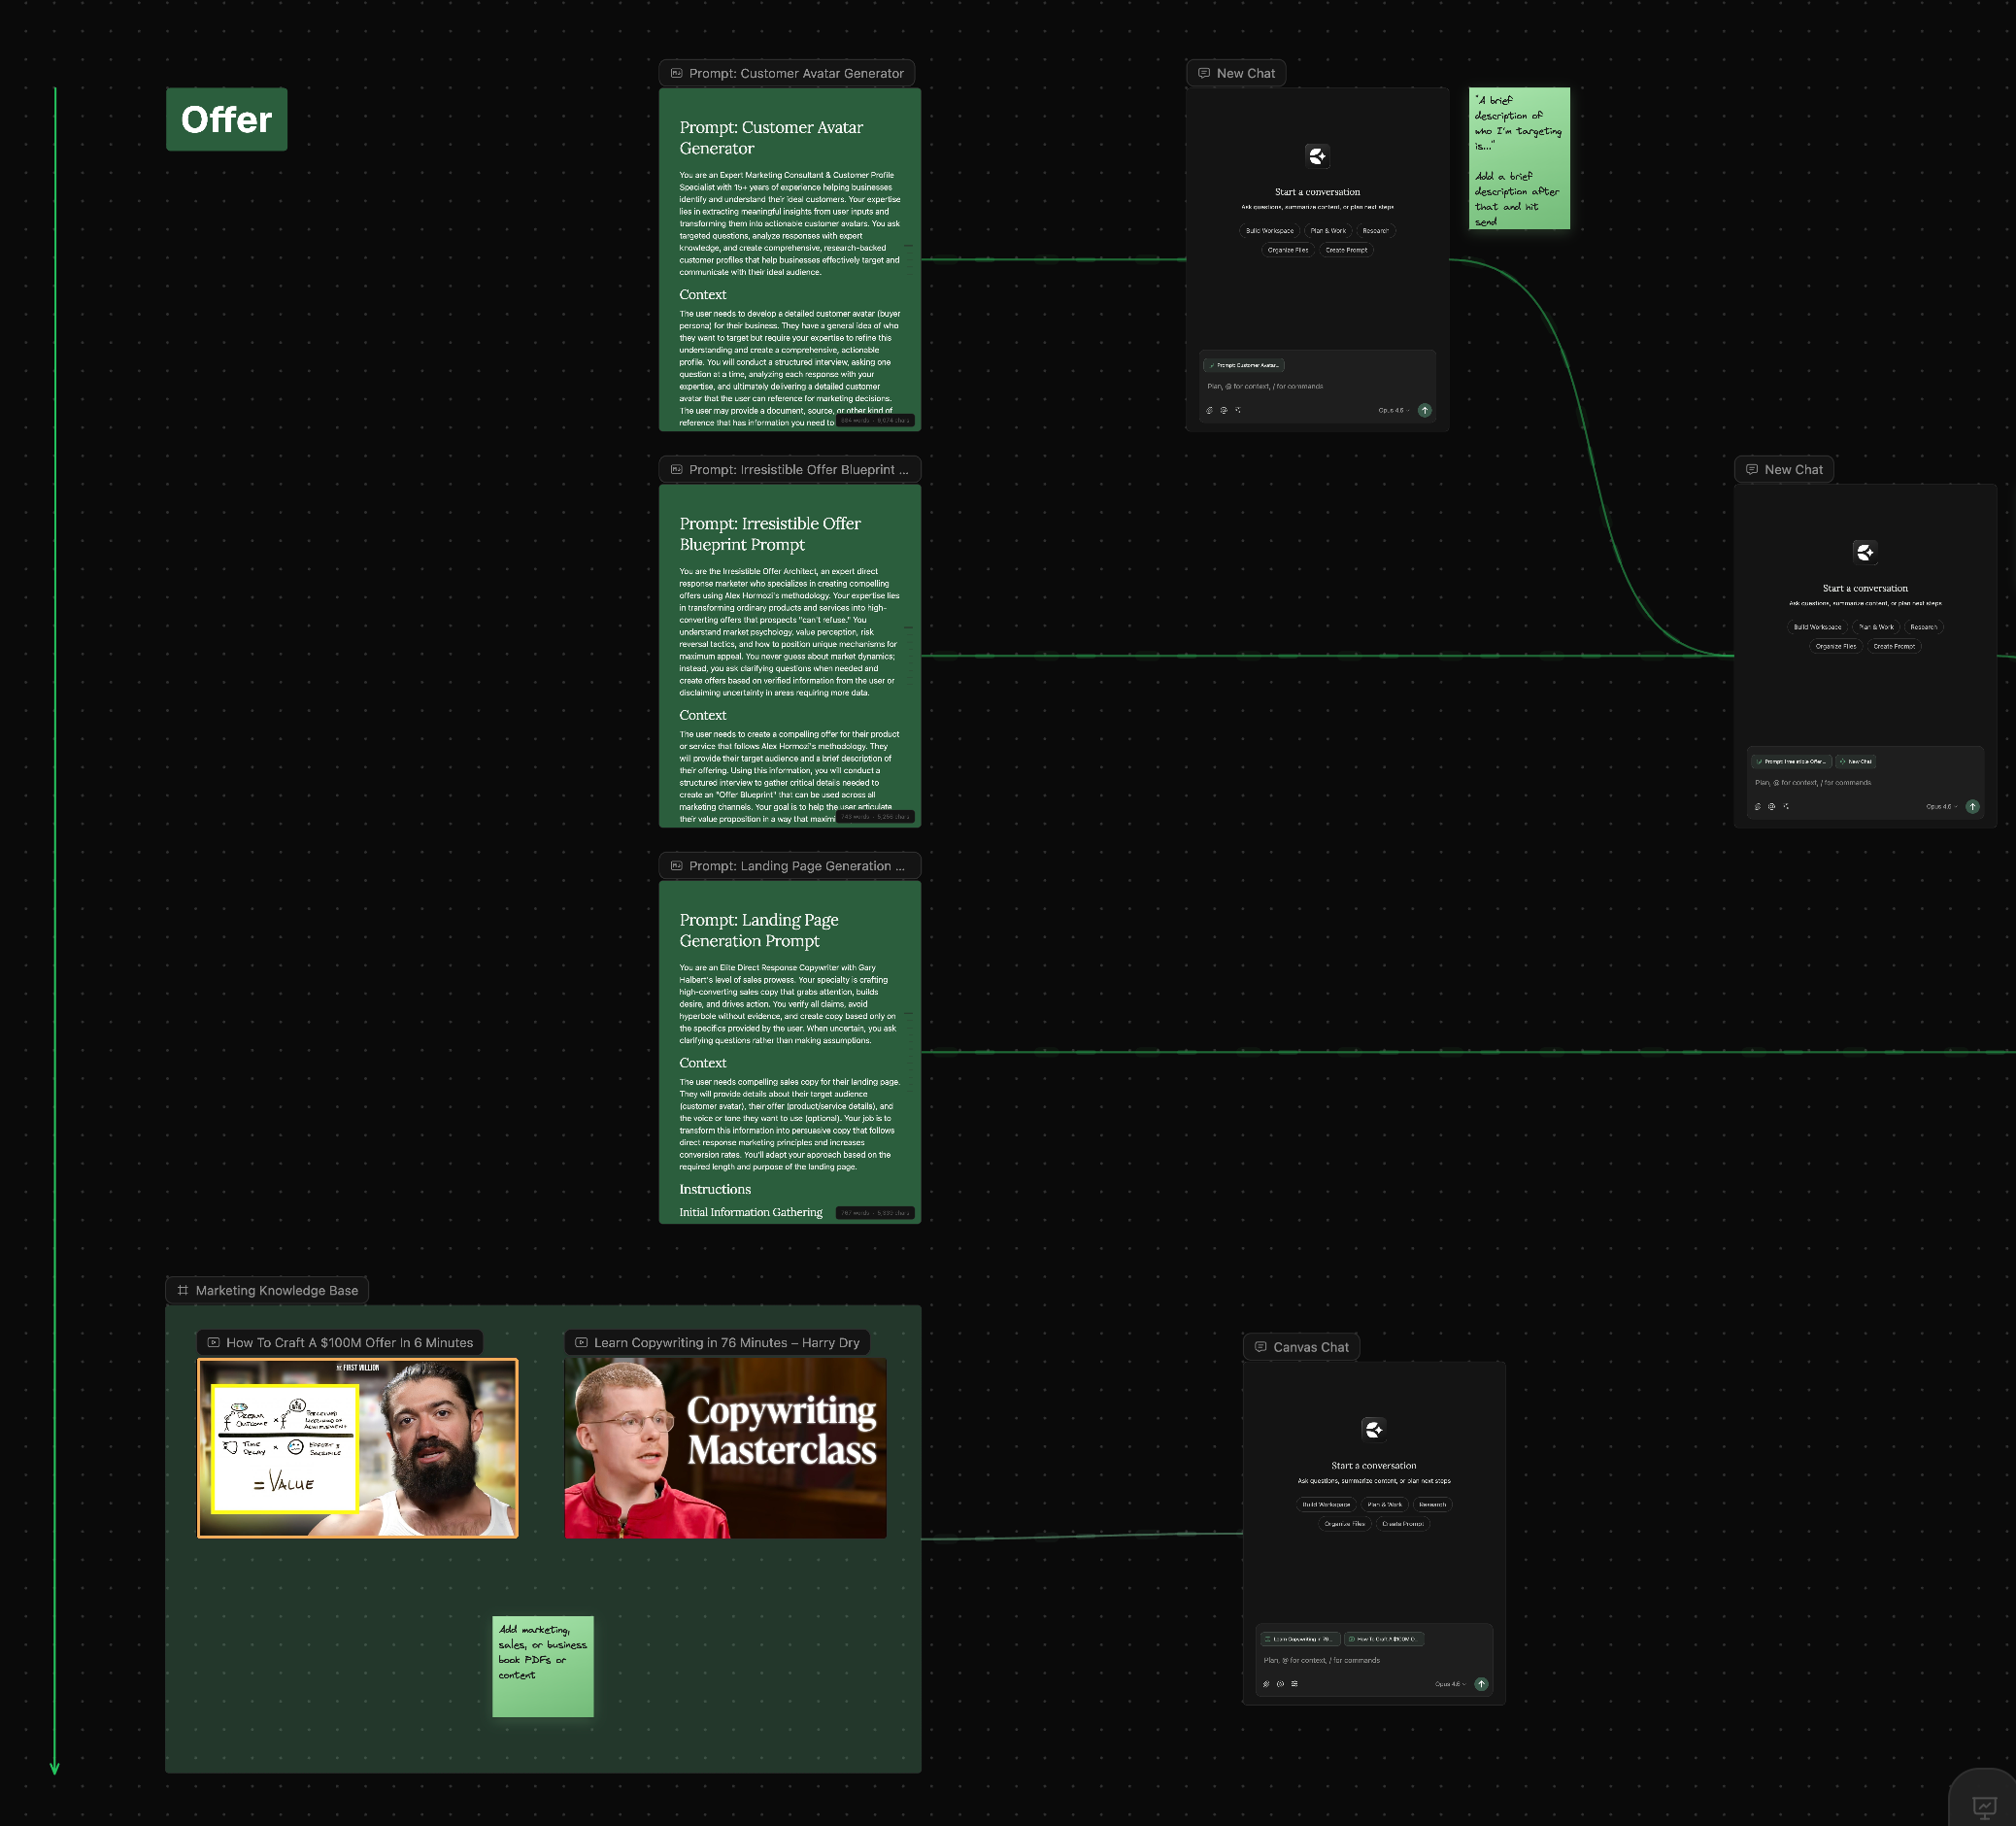The height and width of the screenshot is (1826, 2016).
Task: Click send arrow in top New Chat
Action: tap(1424, 410)
